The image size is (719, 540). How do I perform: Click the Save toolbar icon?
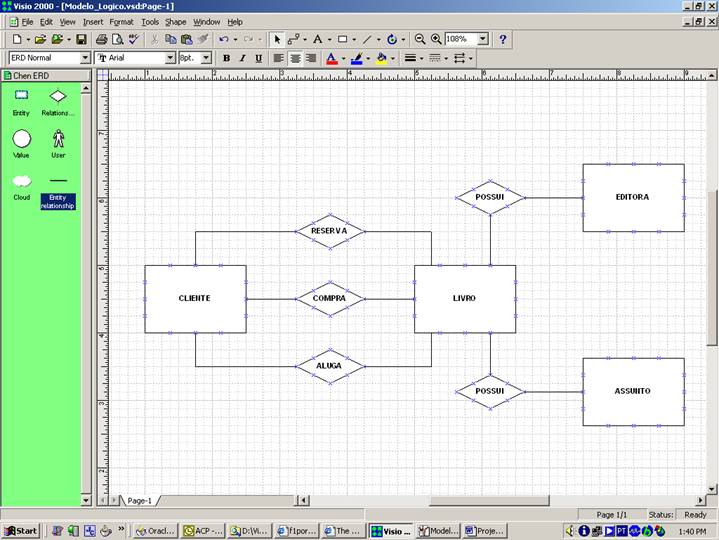[x=81, y=39]
